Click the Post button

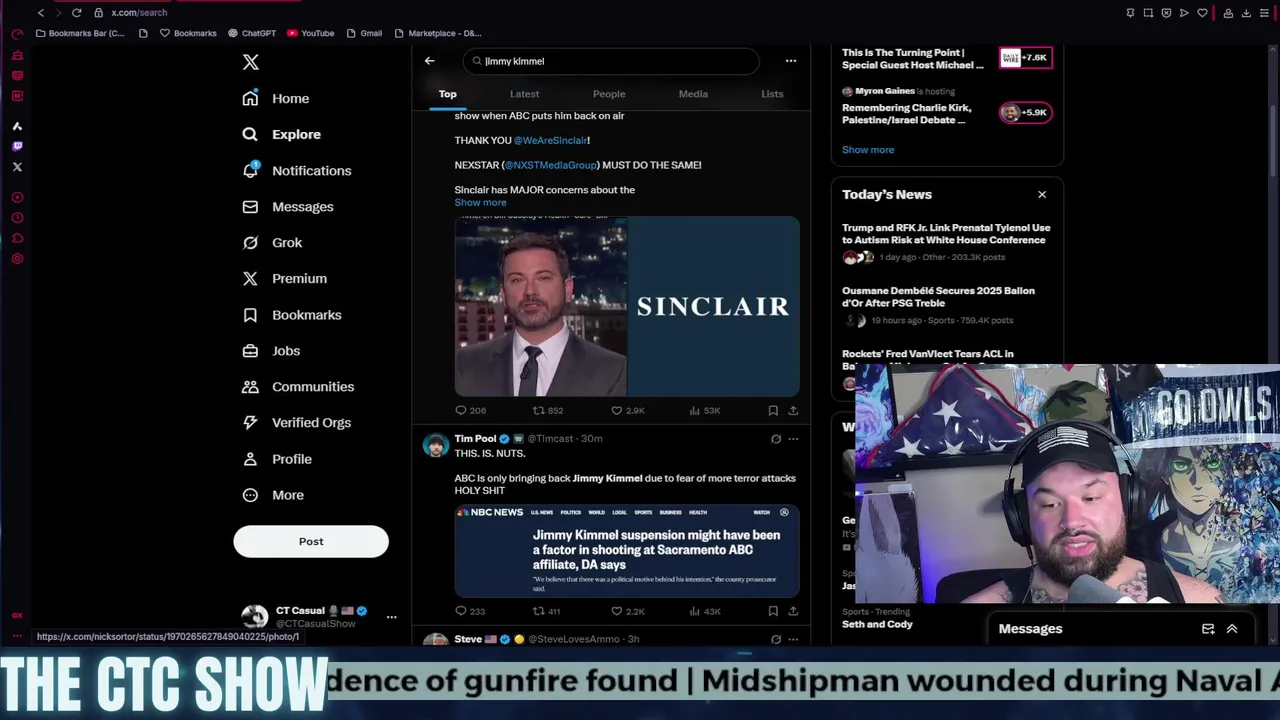[311, 541]
